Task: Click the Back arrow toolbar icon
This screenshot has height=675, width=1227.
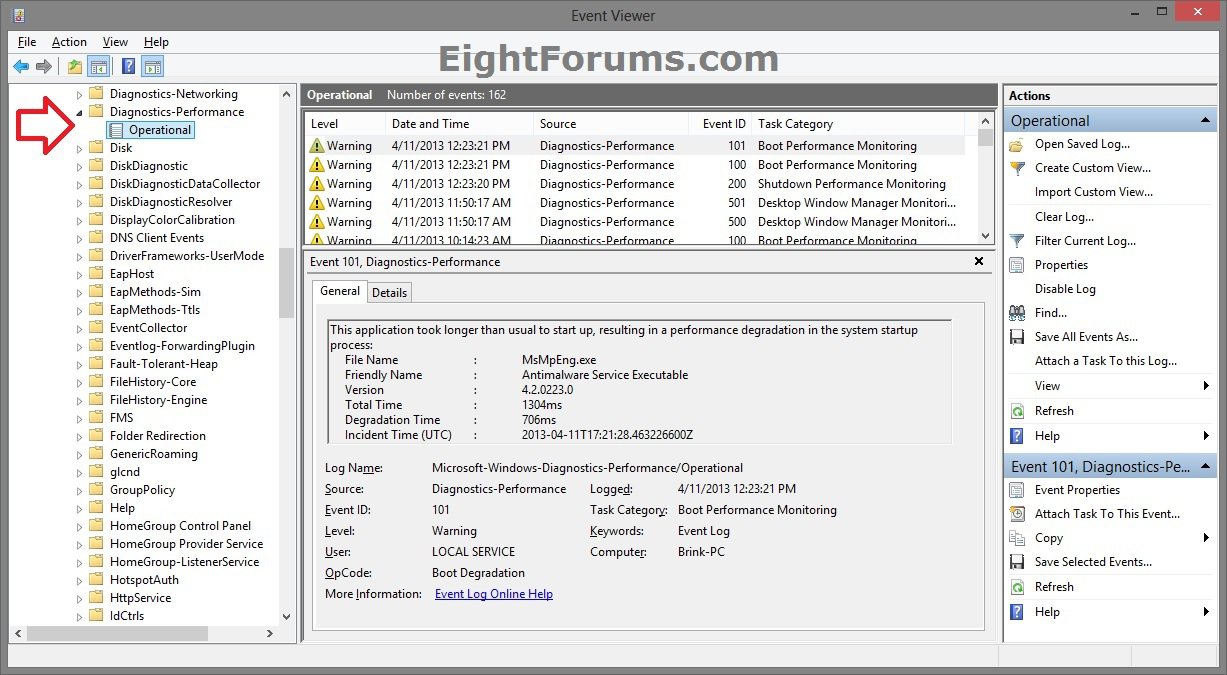Action: (x=21, y=67)
